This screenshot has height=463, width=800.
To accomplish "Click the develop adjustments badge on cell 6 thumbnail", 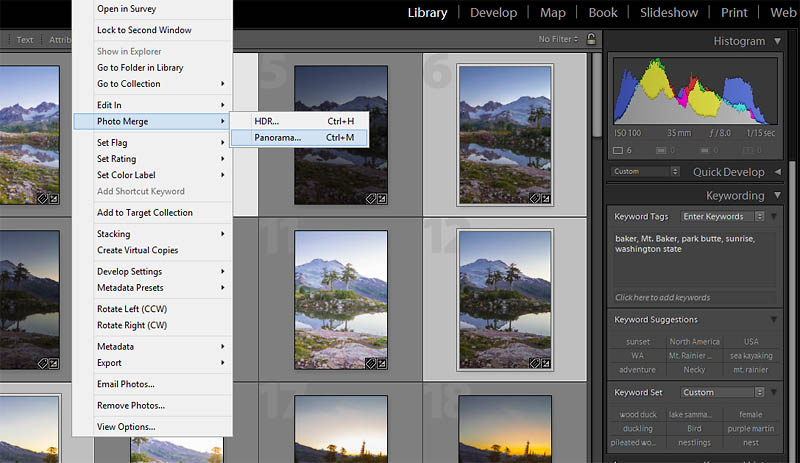I will [x=546, y=199].
